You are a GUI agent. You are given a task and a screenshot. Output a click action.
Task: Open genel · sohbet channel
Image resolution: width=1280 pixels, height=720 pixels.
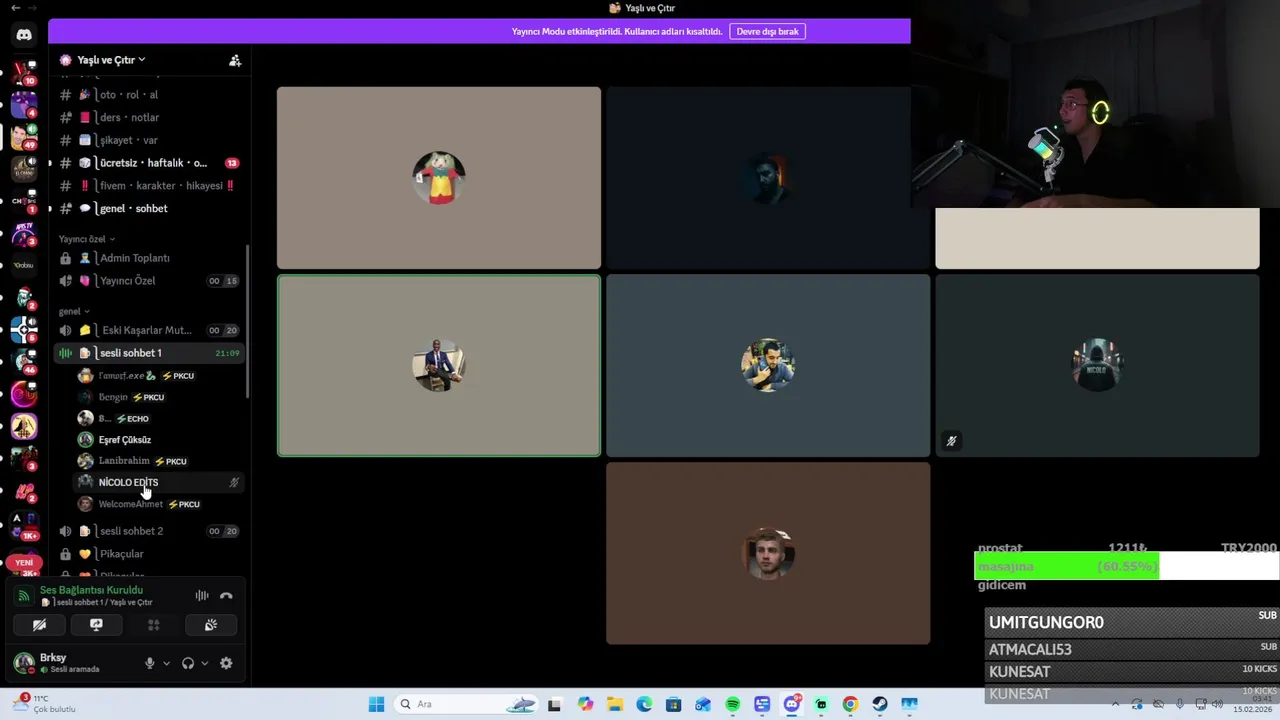(148, 208)
